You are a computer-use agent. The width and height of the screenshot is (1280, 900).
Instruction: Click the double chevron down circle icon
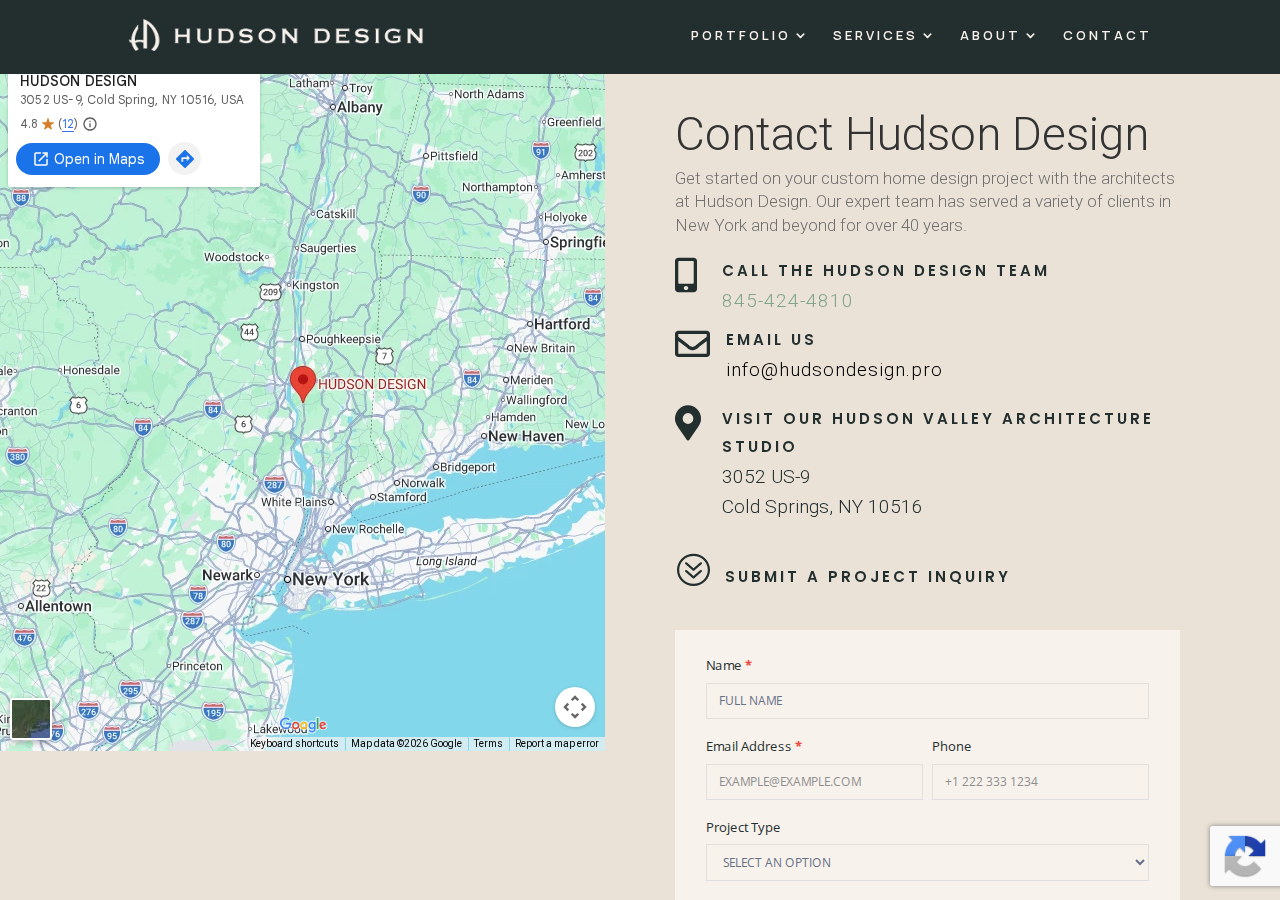point(693,570)
